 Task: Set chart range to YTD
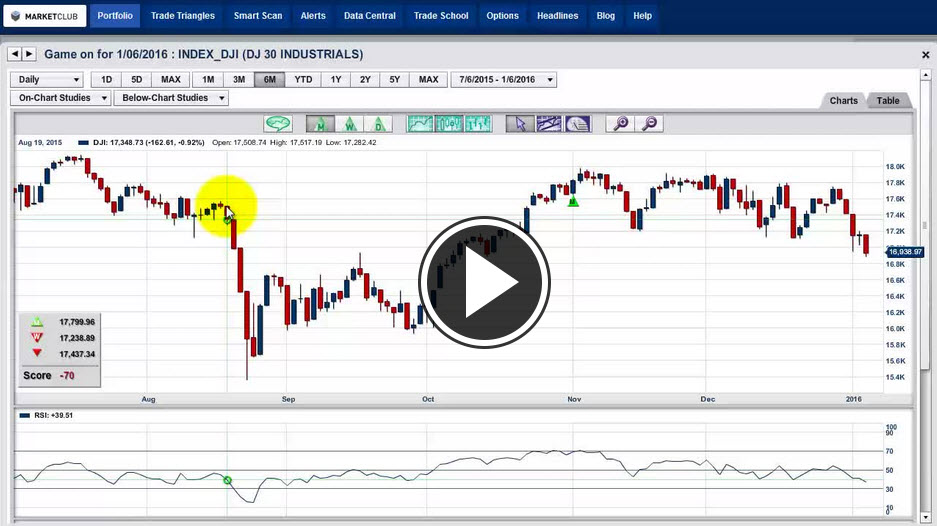point(303,80)
